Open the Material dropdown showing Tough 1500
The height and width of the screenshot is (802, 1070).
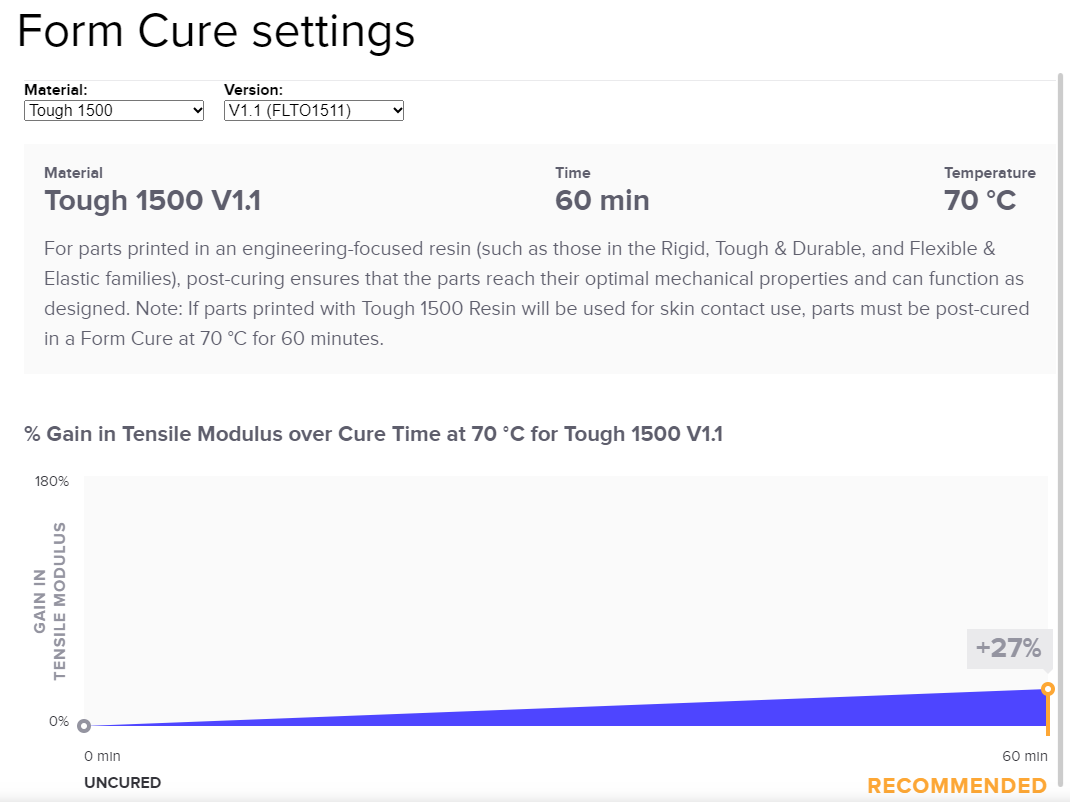(114, 110)
